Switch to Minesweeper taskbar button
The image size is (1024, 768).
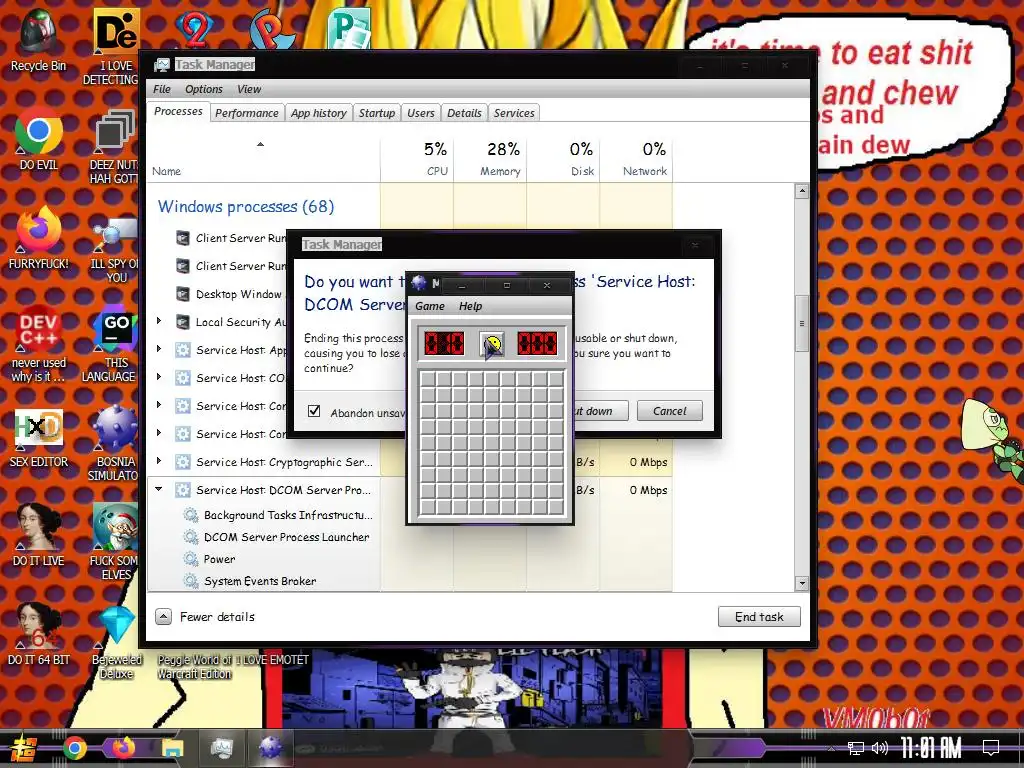pyautogui.click(x=270, y=748)
